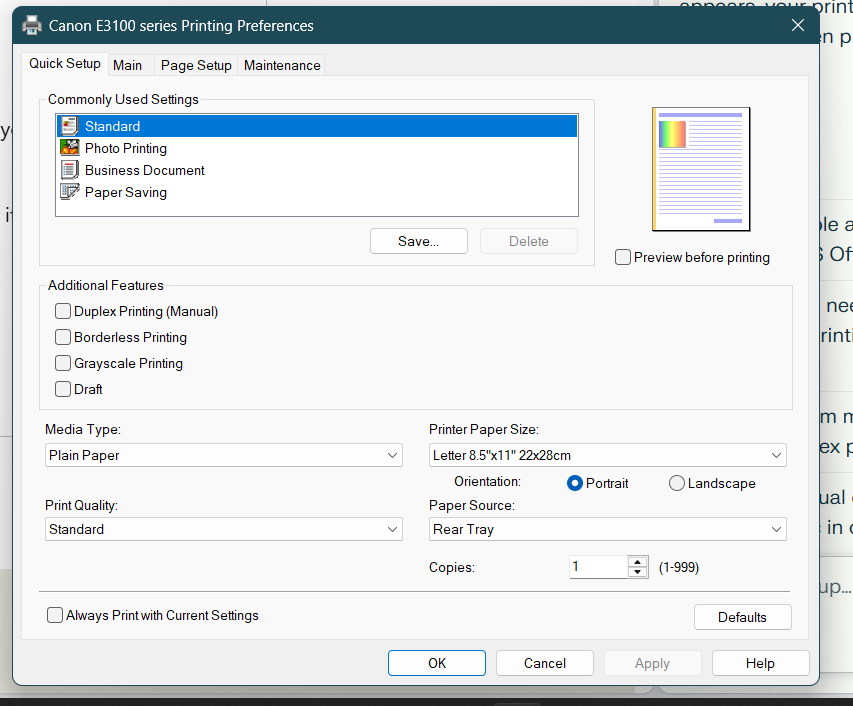Open Help for printing preferences

pos(760,663)
